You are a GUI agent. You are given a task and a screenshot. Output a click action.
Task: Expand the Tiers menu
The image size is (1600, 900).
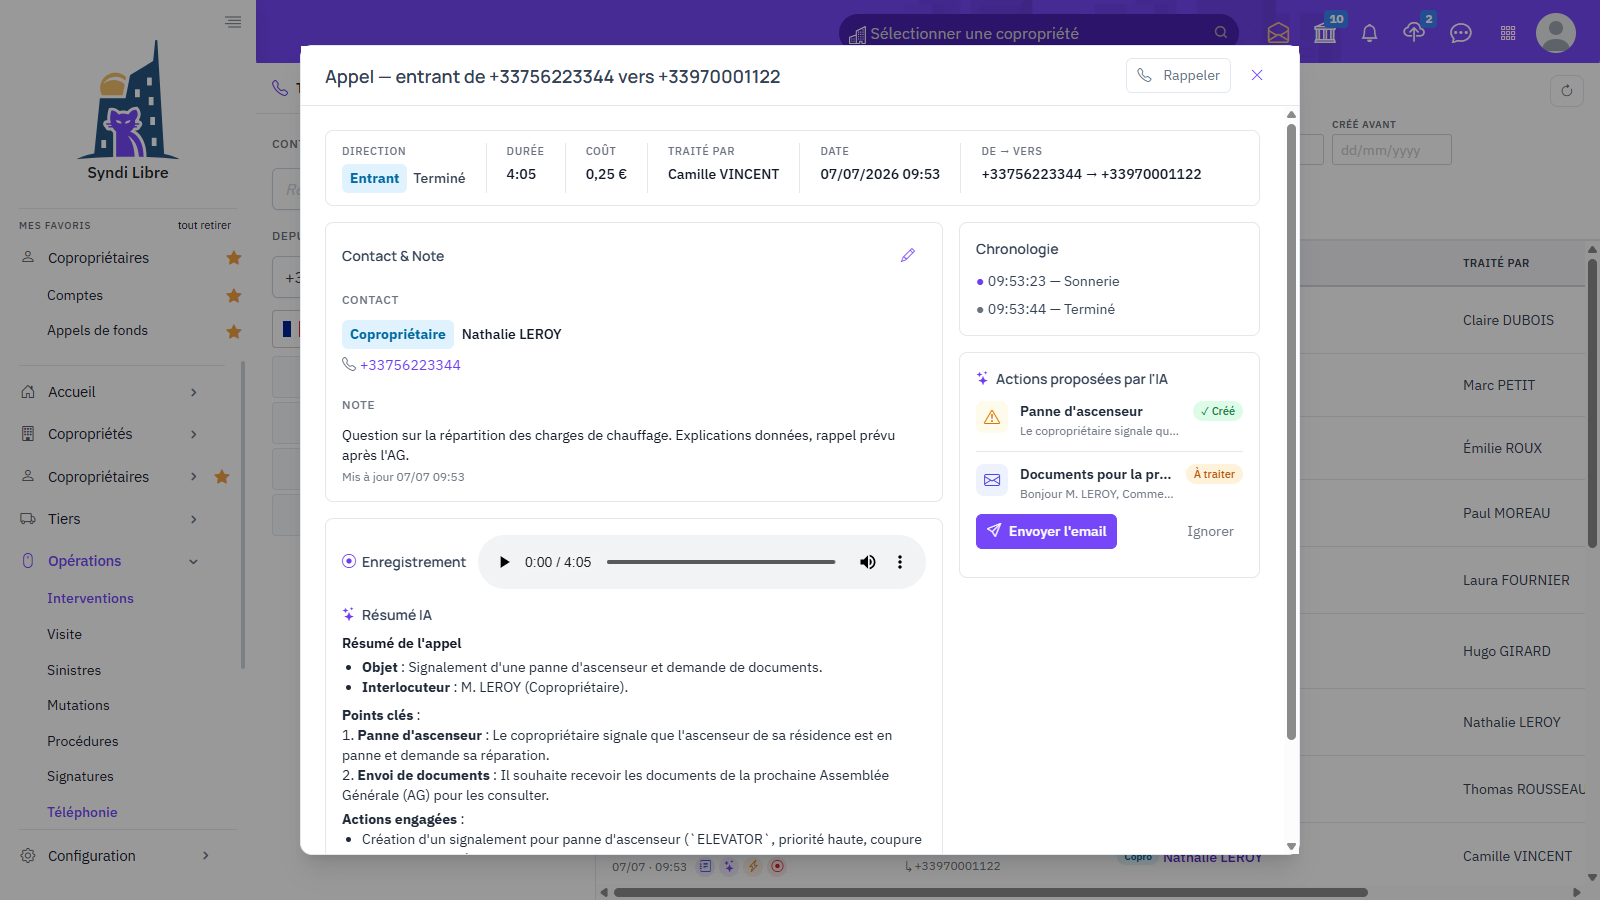(110, 519)
